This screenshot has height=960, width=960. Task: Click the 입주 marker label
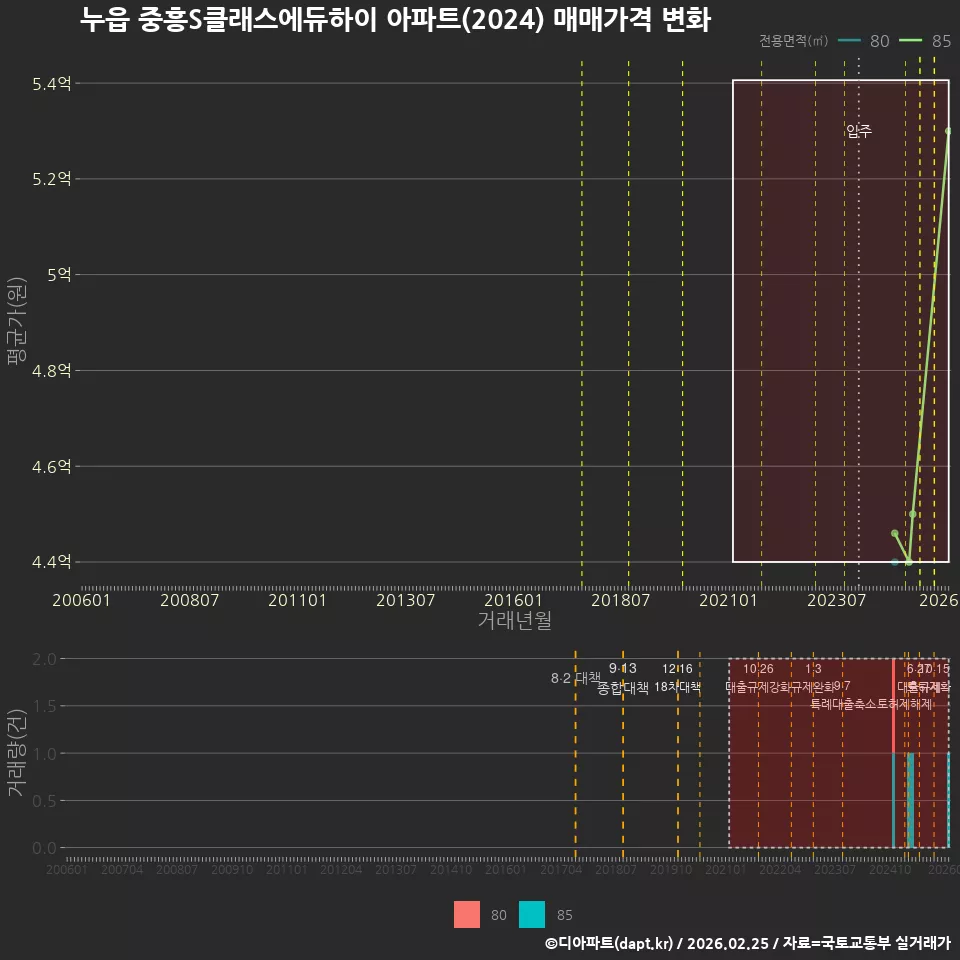[858, 130]
